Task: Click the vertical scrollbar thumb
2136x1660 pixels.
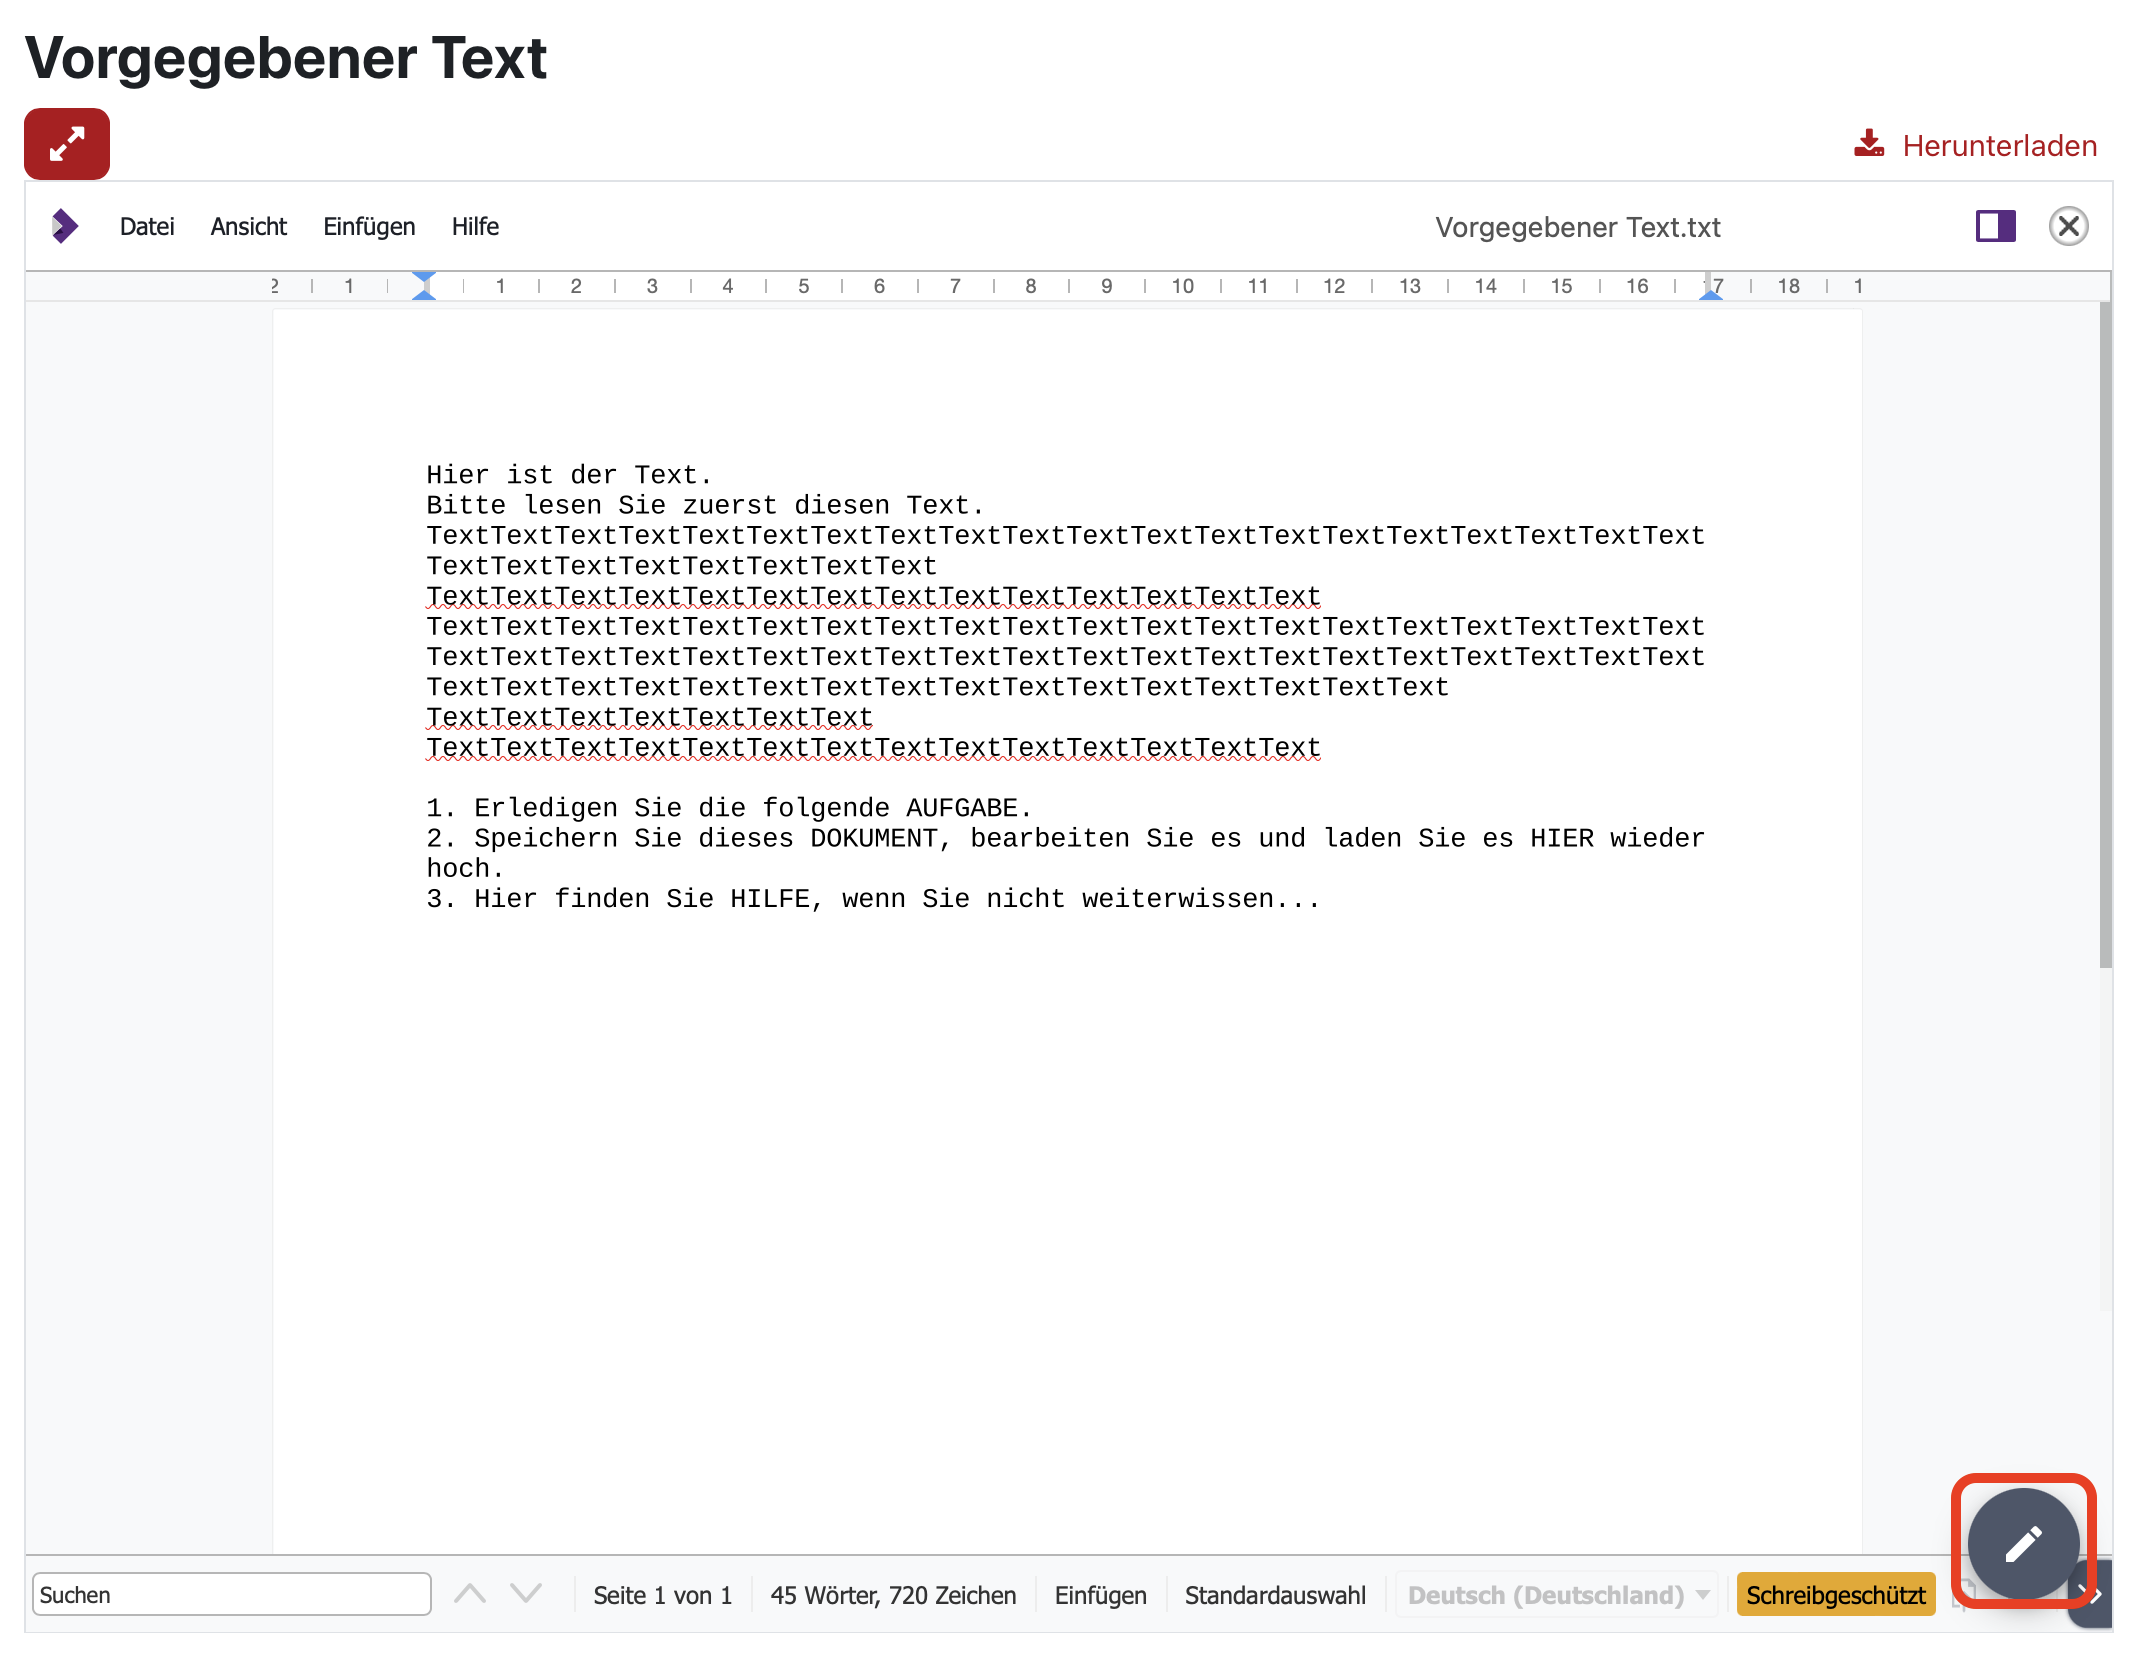Action: coord(2105,635)
